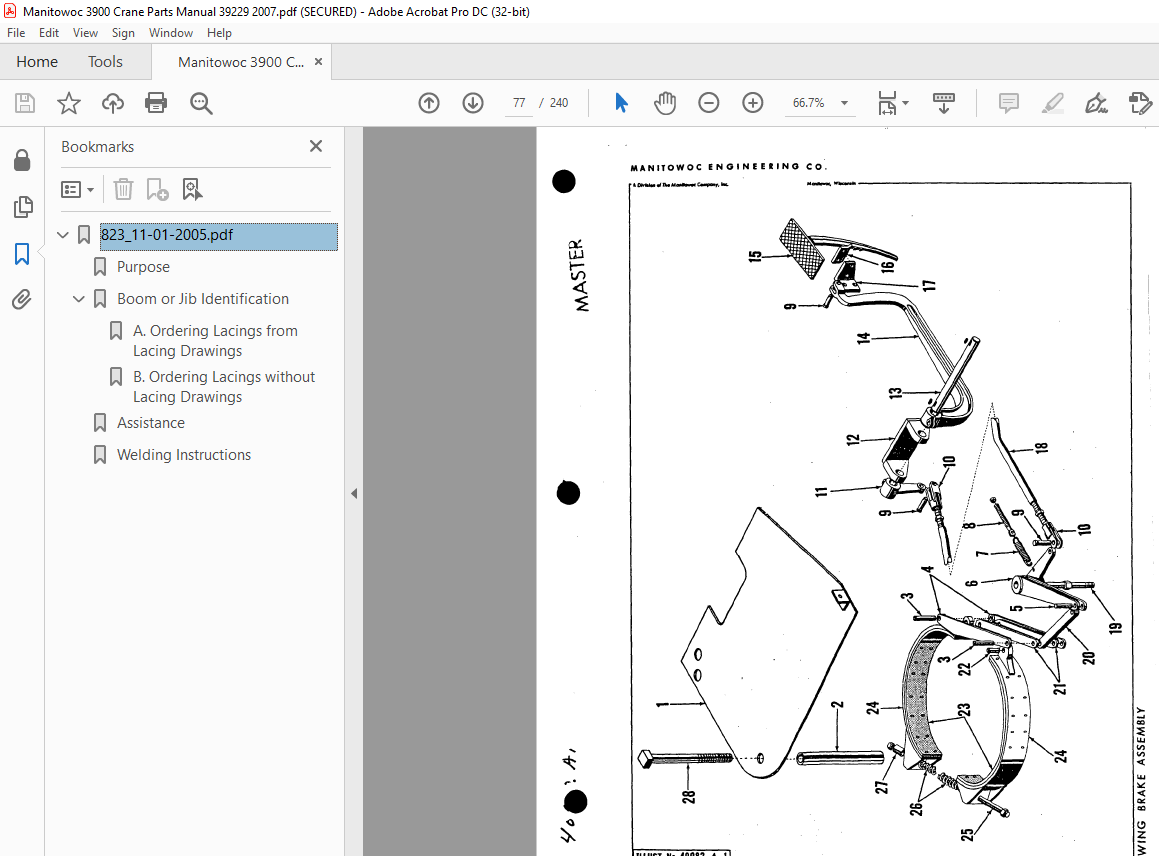Open the Sign menu

[123, 33]
